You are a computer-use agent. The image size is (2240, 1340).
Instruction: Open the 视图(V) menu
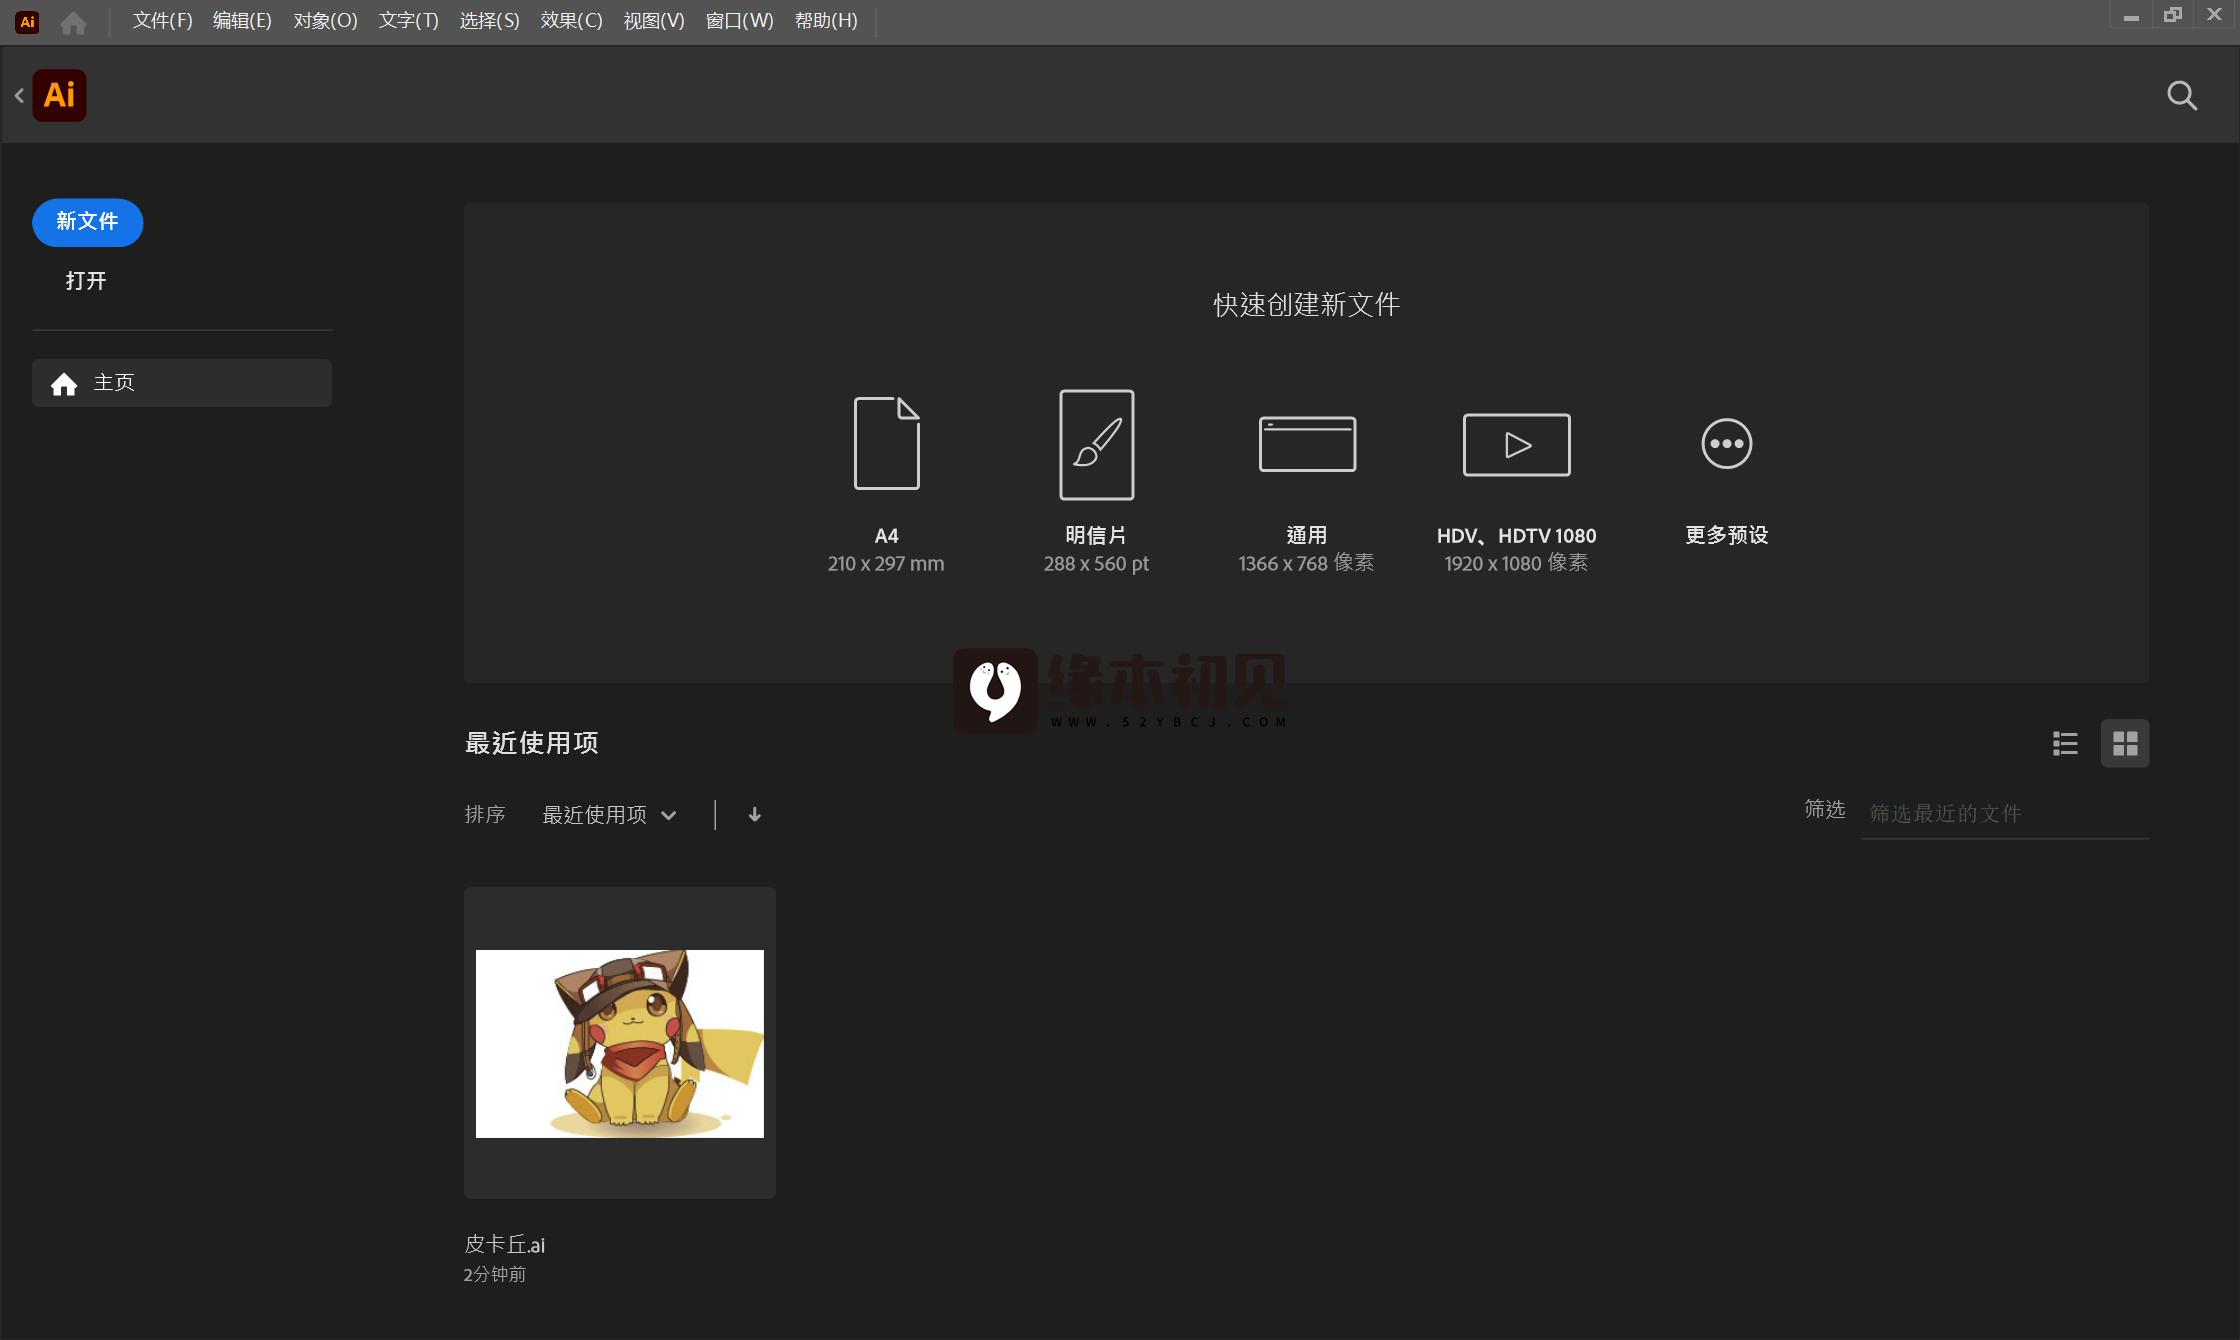(654, 21)
